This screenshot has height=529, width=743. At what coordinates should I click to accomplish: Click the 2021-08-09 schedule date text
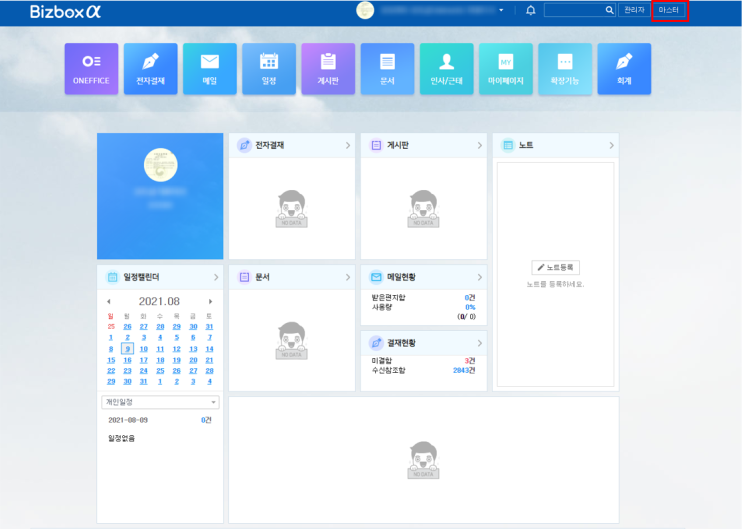click(128, 420)
